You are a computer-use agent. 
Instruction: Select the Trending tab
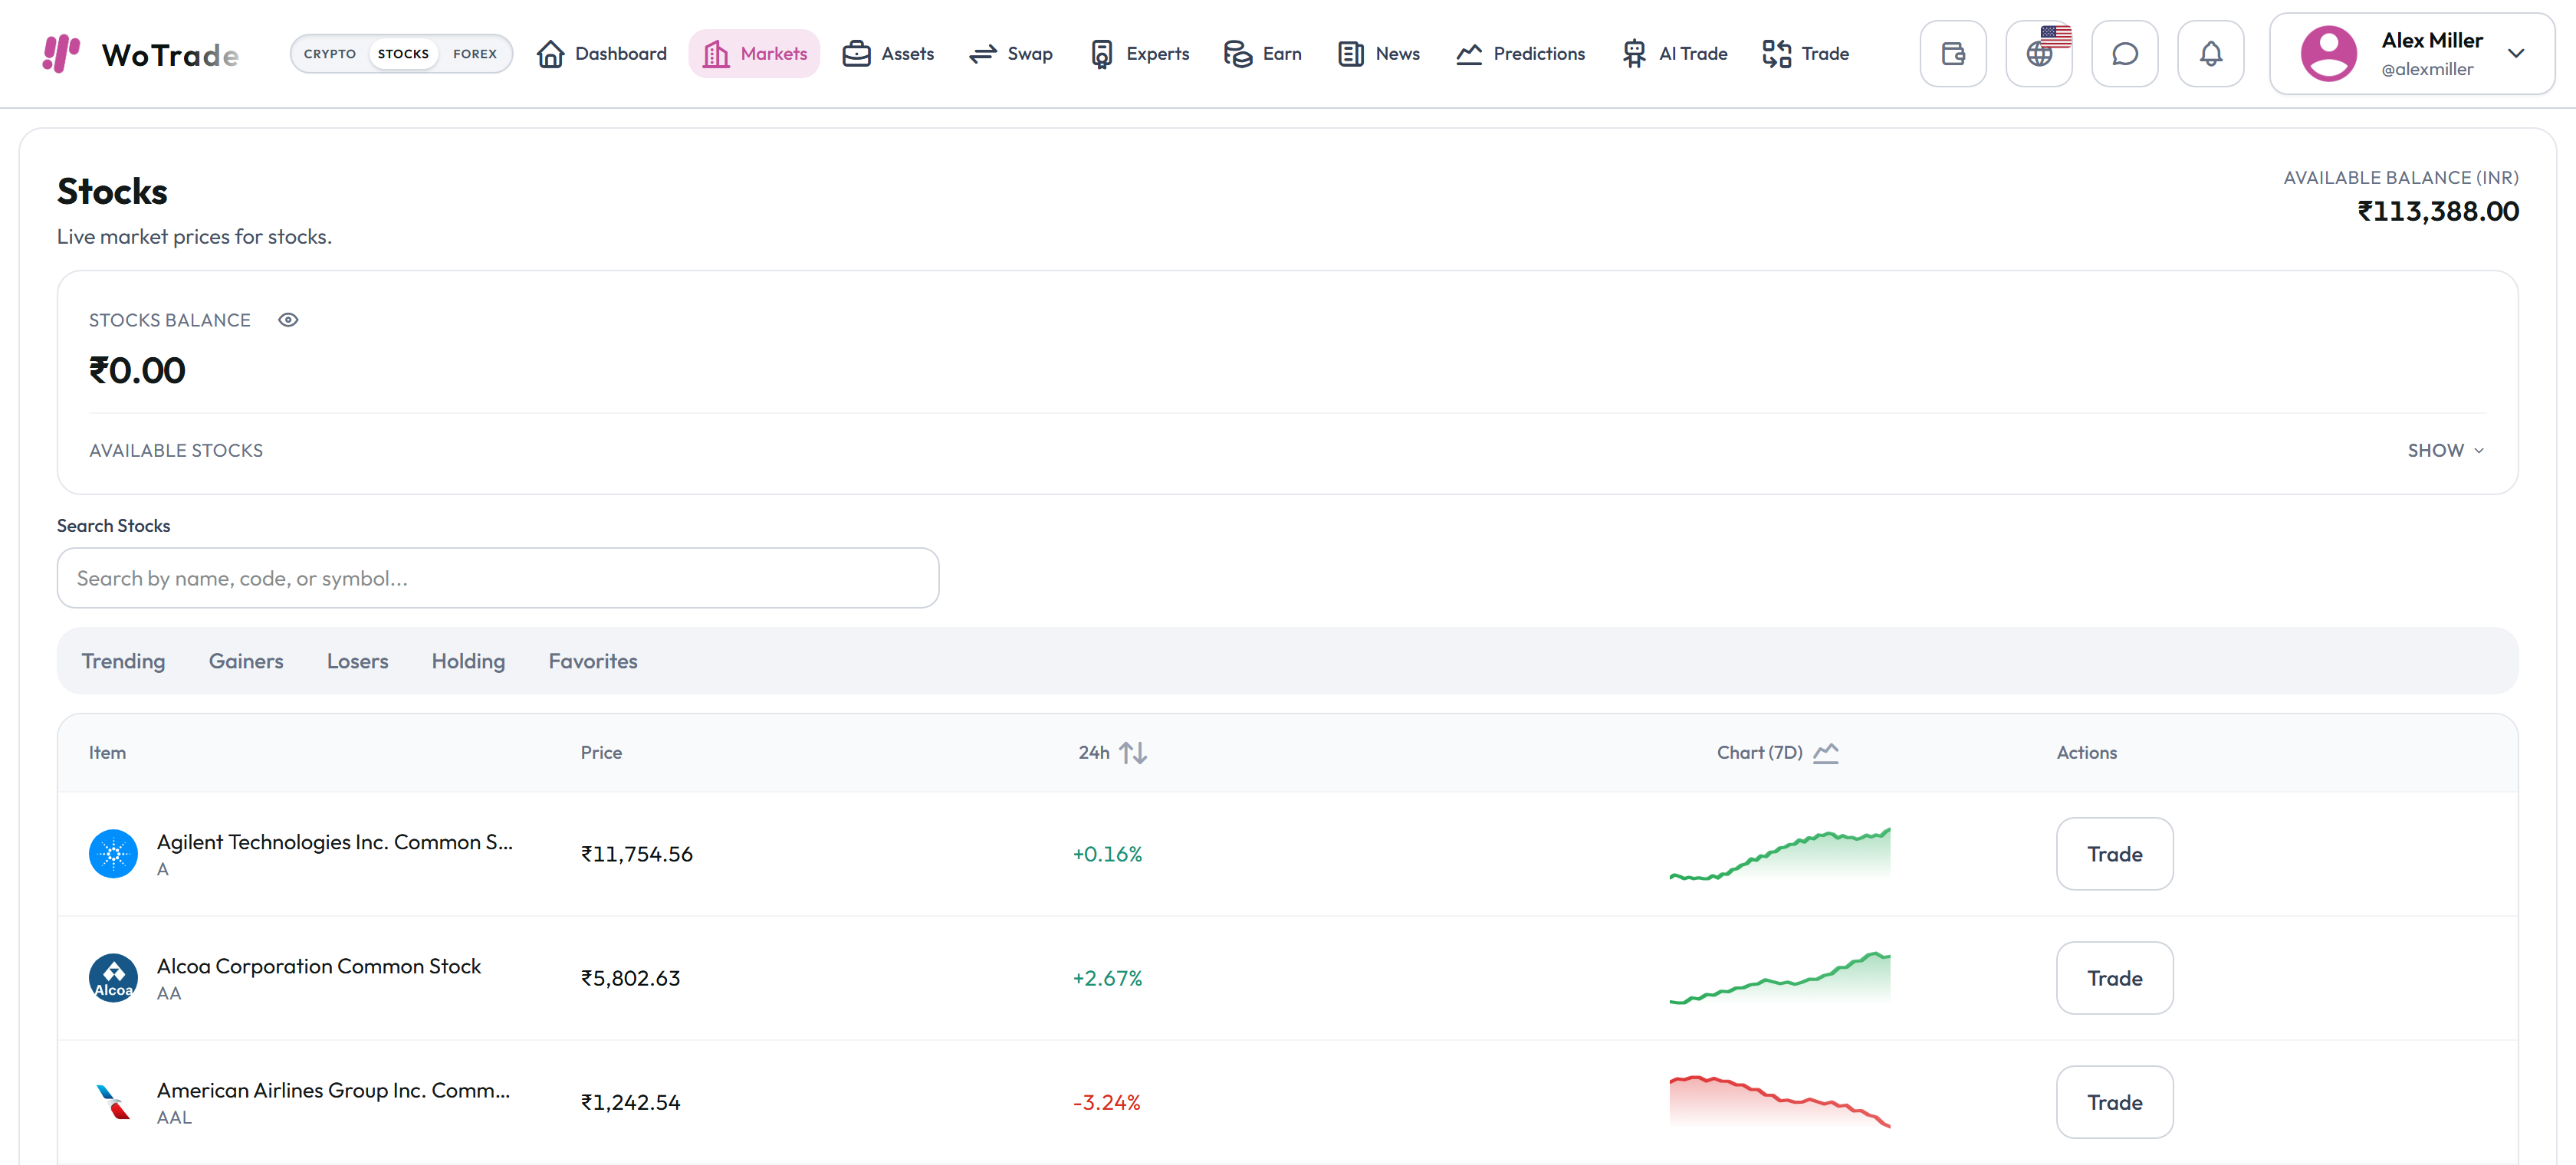[123, 661]
